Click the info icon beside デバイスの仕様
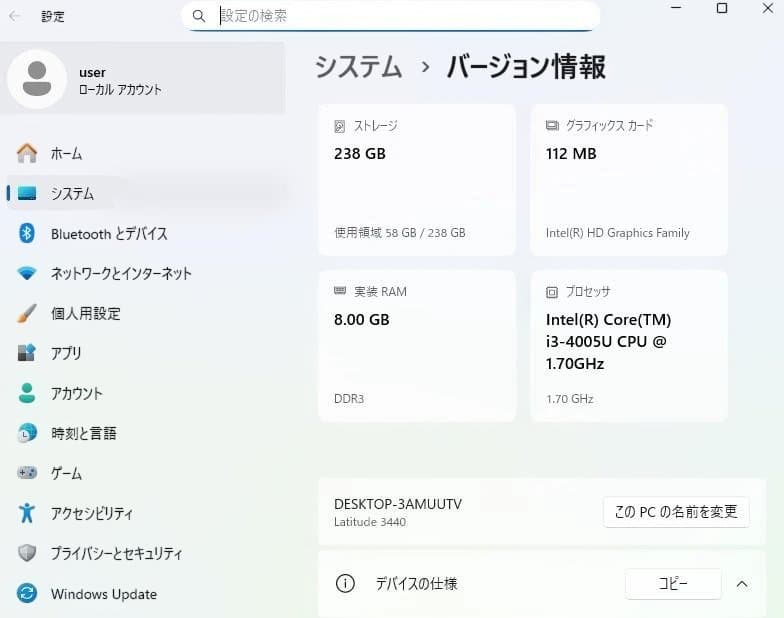This screenshot has height=618, width=784. pyautogui.click(x=345, y=583)
